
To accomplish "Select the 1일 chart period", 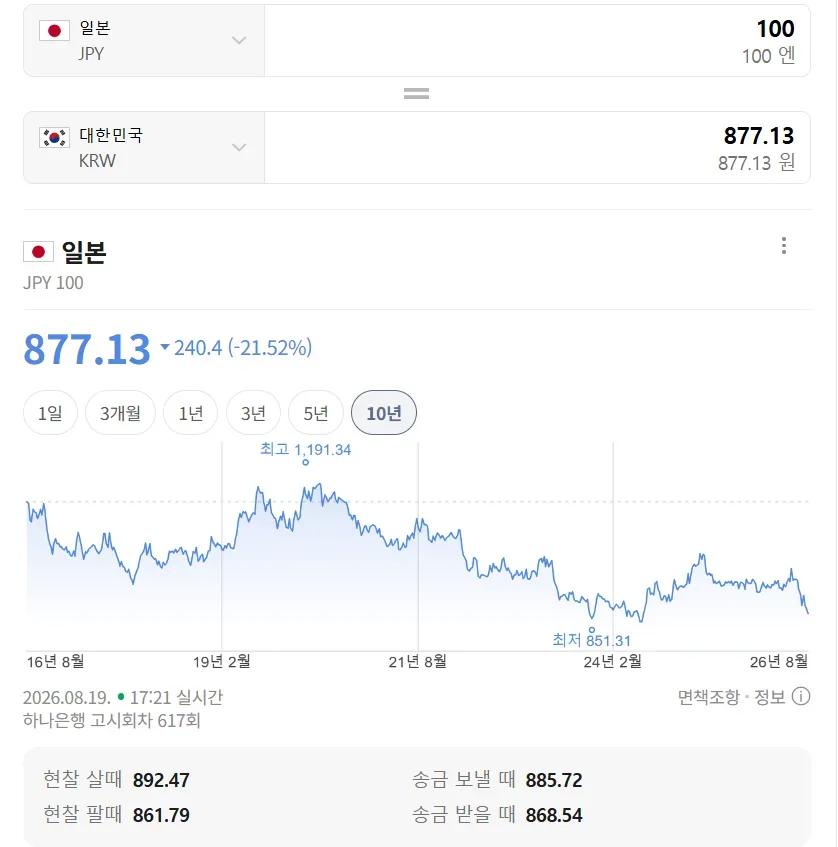I will [x=50, y=413].
